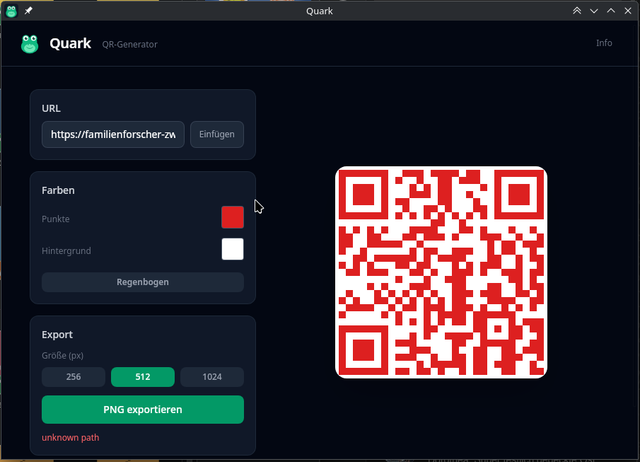640x462 pixels.
Task: Open the Hintergrund white color swatch
Action: coord(233,249)
